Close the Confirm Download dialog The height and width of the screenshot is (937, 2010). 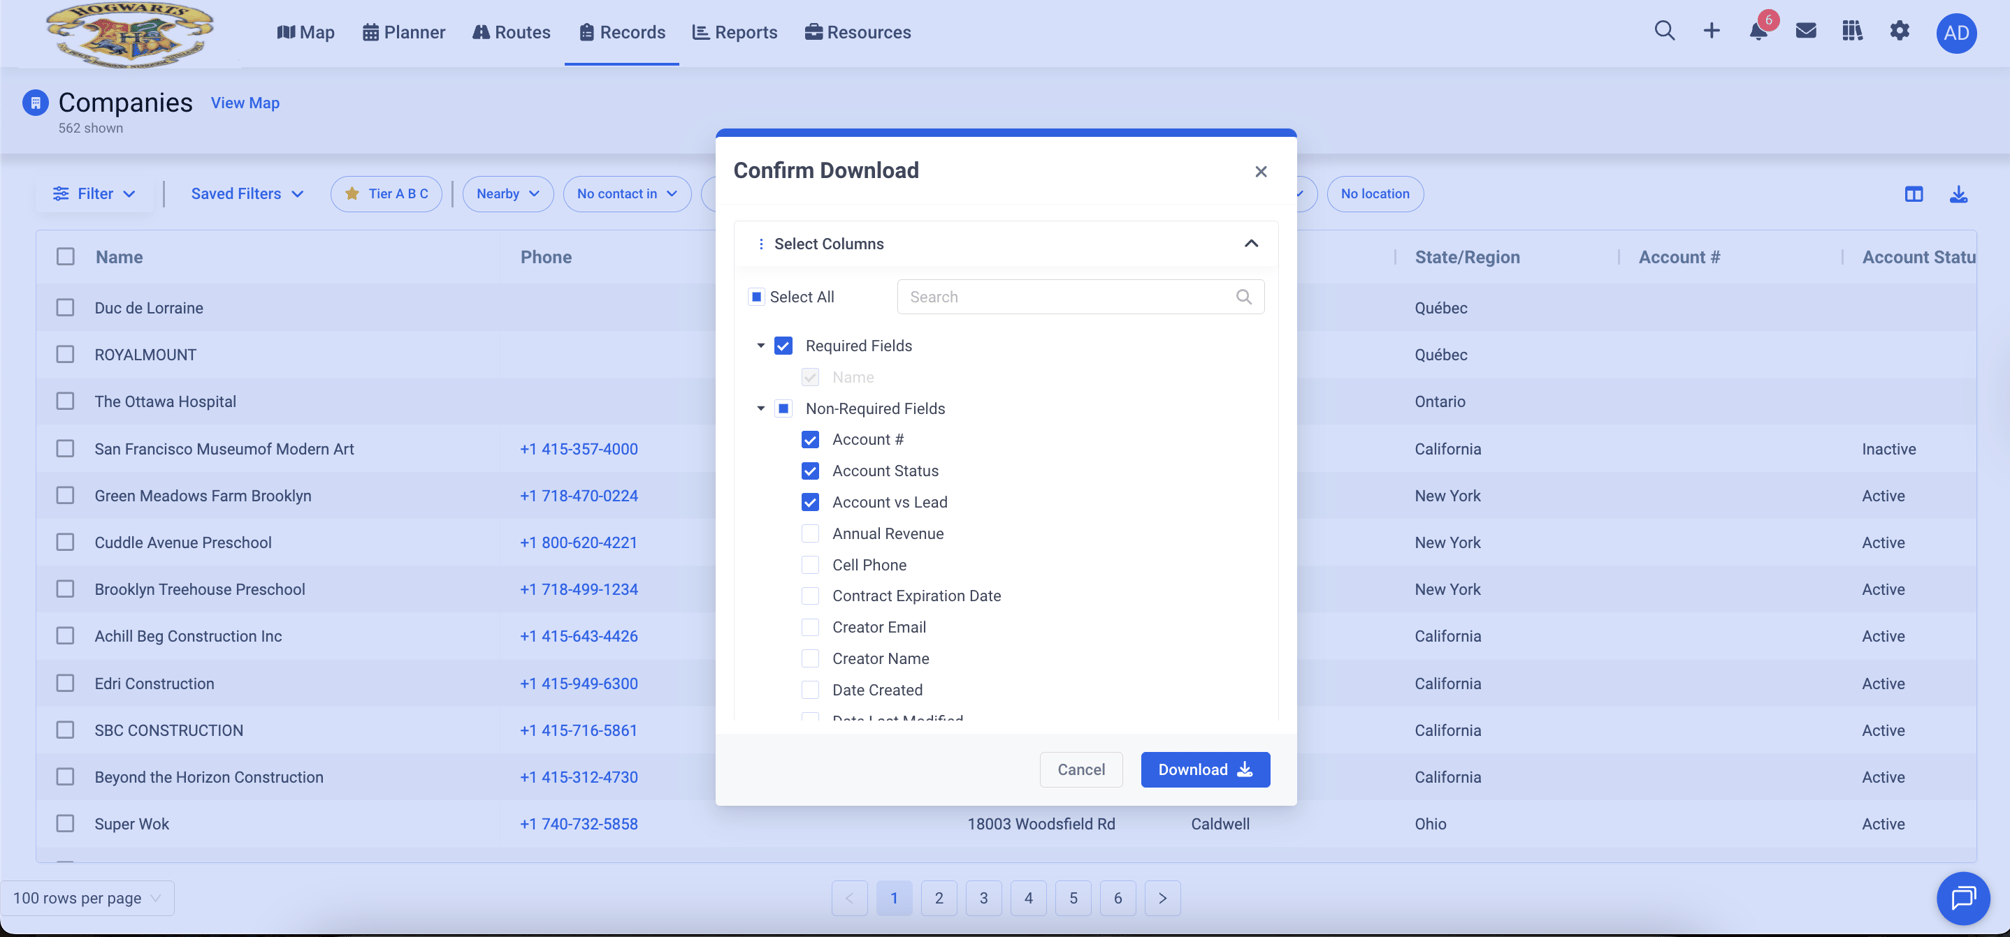coord(1260,172)
